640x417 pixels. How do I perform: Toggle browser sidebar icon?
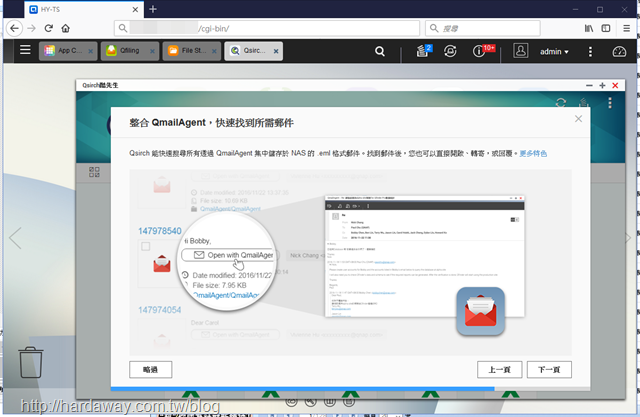pyautogui.click(x=606, y=28)
